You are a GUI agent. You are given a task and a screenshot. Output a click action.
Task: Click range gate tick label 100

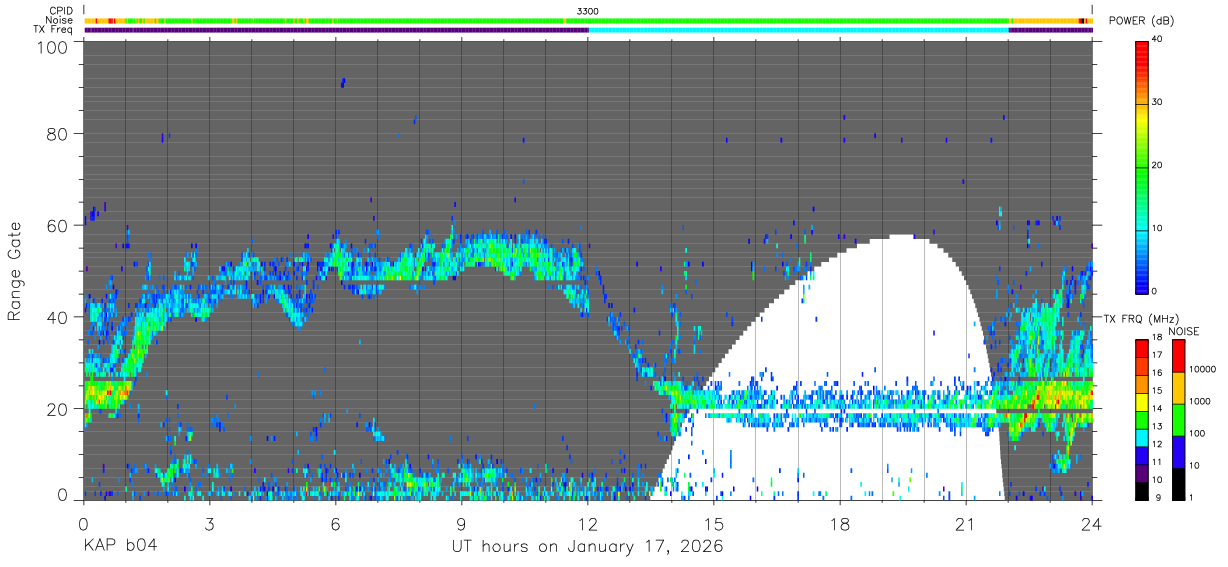(x=52, y=47)
